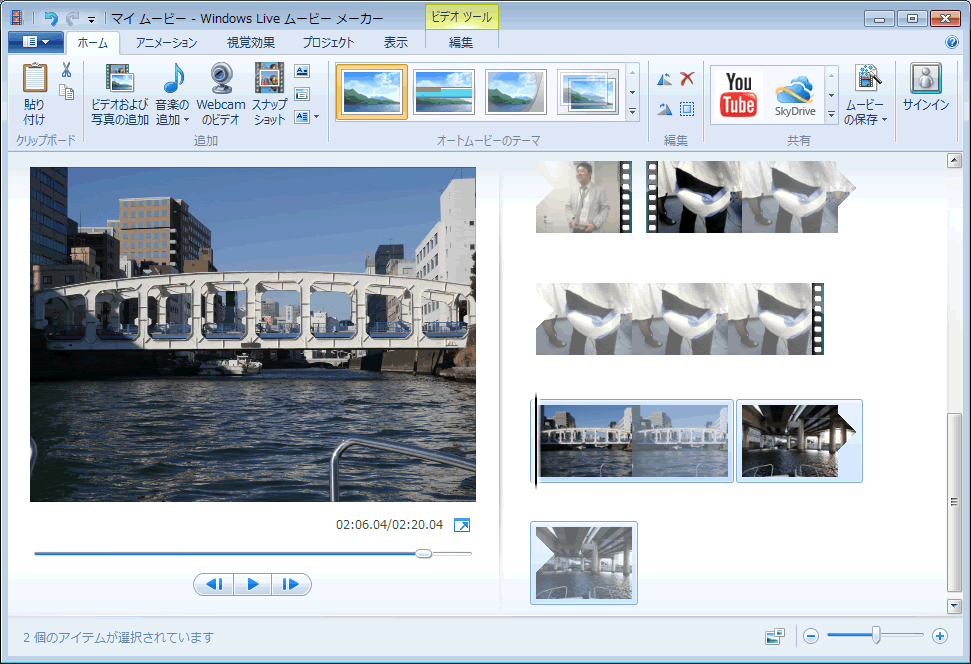The height and width of the screenshot is (664, 971).
Task: Step to the previous frame
Action: tap(214, 584)
